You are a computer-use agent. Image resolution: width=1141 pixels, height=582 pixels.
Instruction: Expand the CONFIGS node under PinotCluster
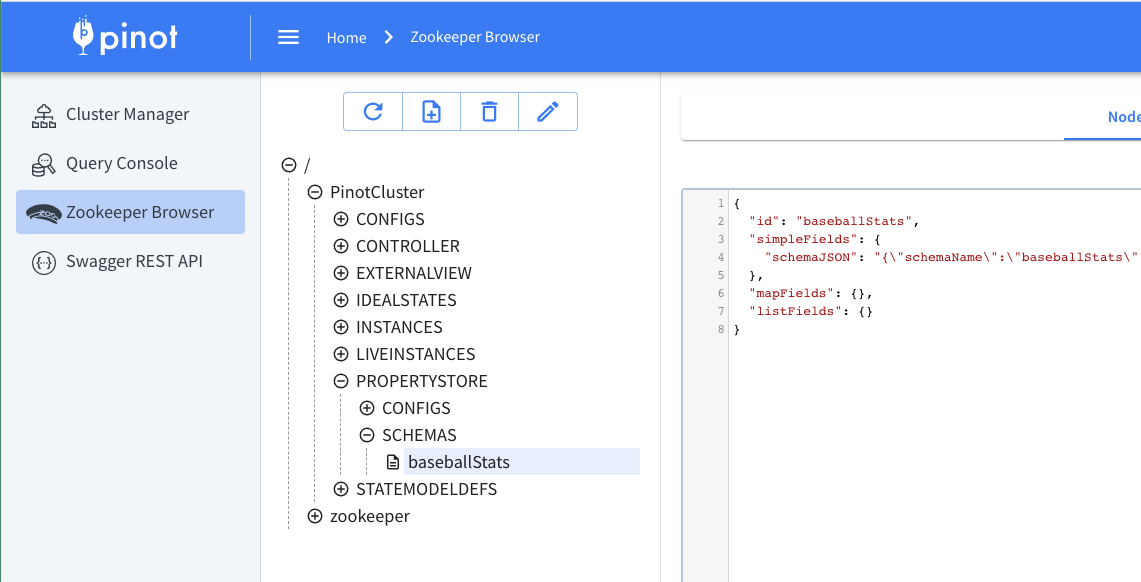(340, 218)
